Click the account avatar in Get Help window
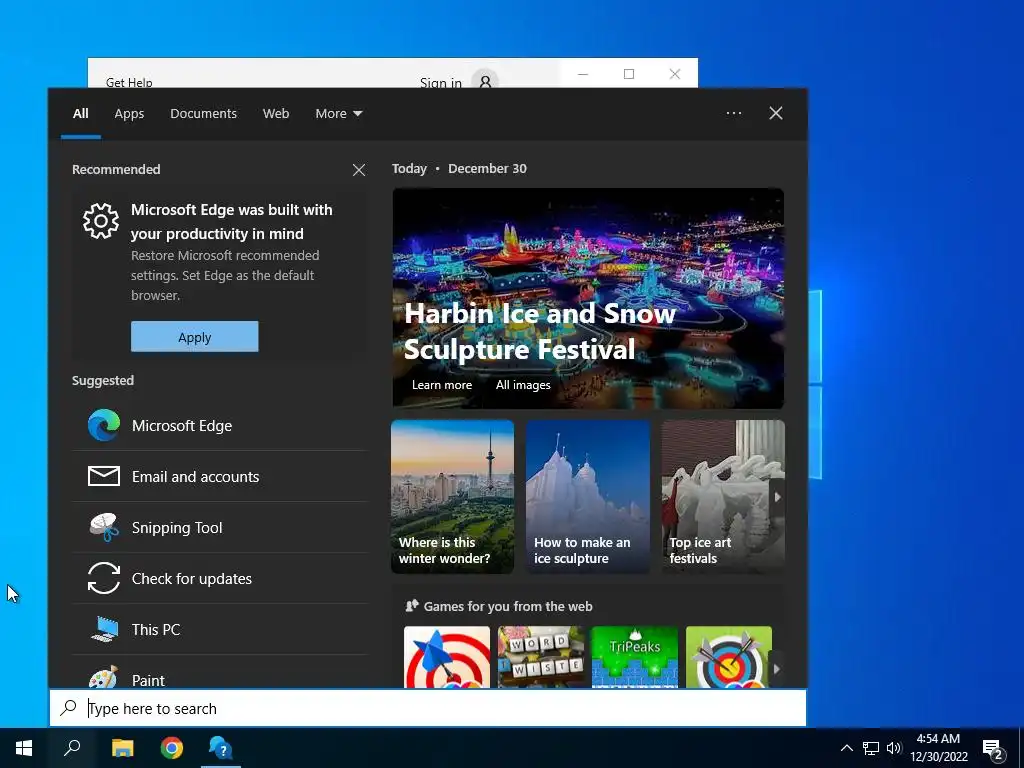 point(485,80)
